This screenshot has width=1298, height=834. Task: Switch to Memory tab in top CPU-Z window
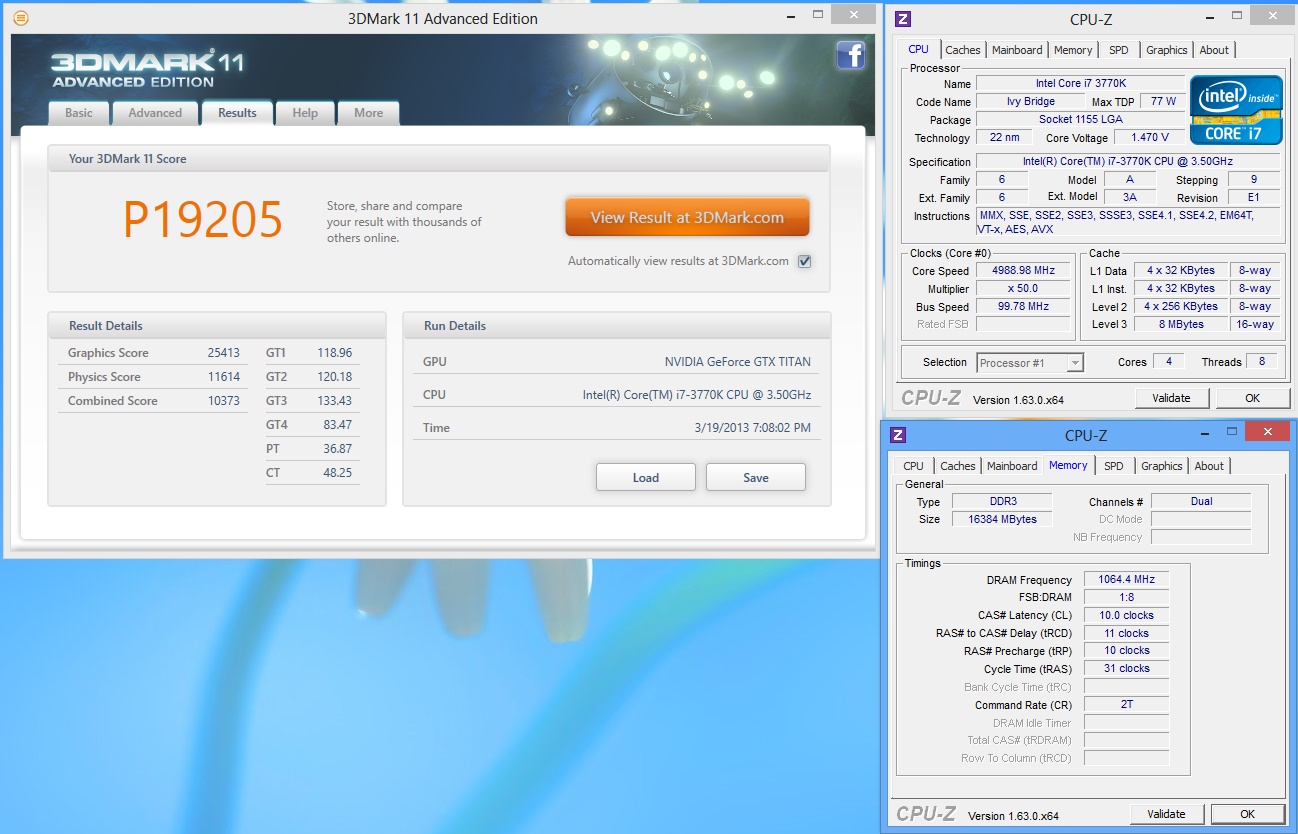coord(1073,50)
